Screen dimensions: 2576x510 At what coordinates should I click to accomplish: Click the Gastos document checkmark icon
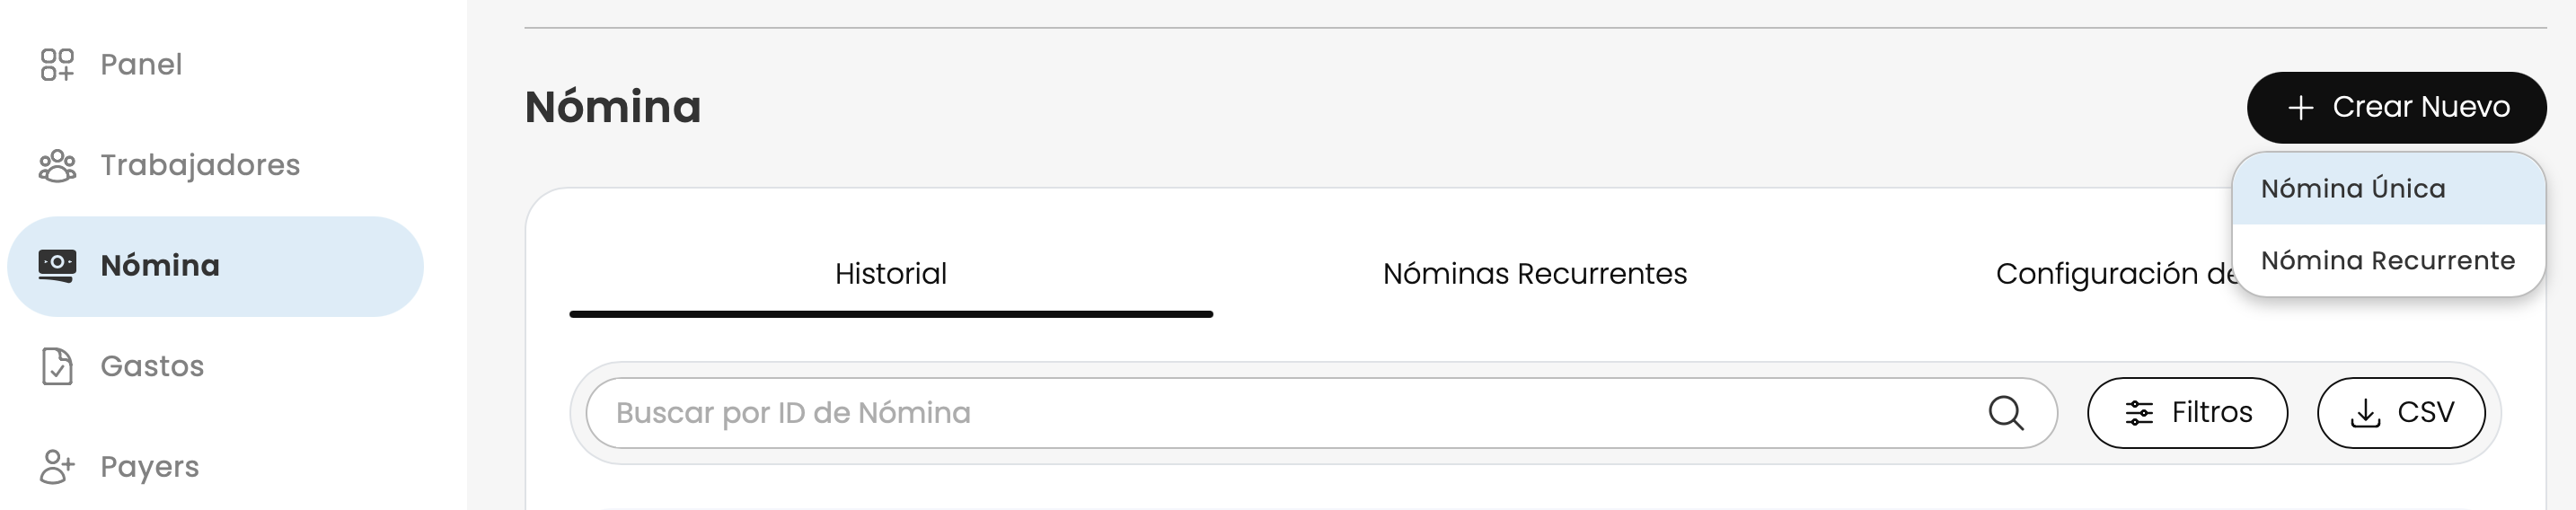57,366
